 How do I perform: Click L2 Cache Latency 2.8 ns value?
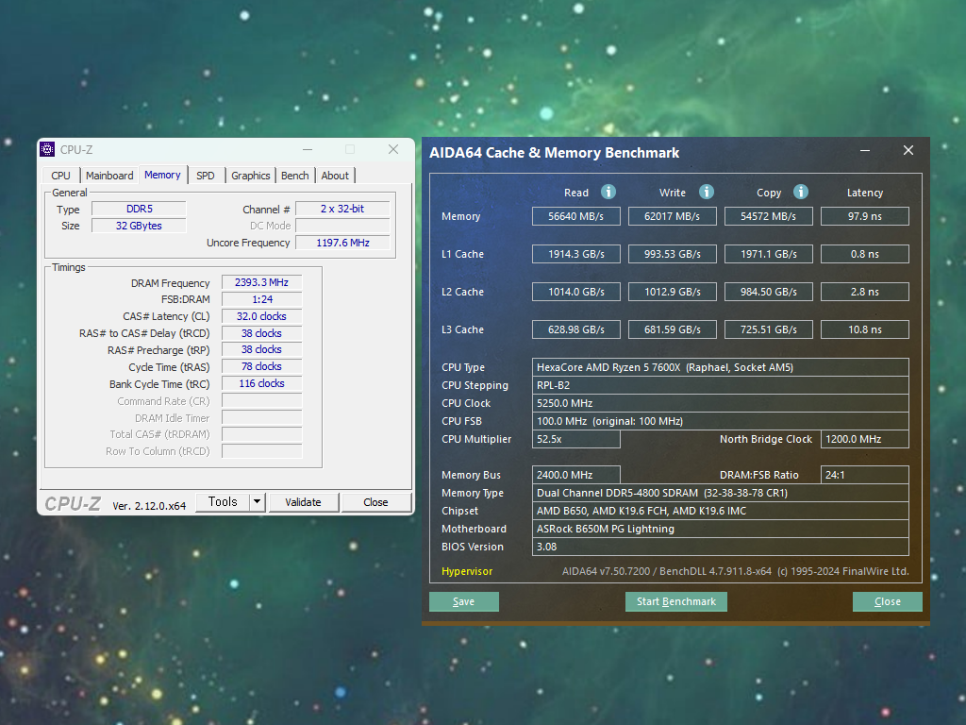coord(865,292)
